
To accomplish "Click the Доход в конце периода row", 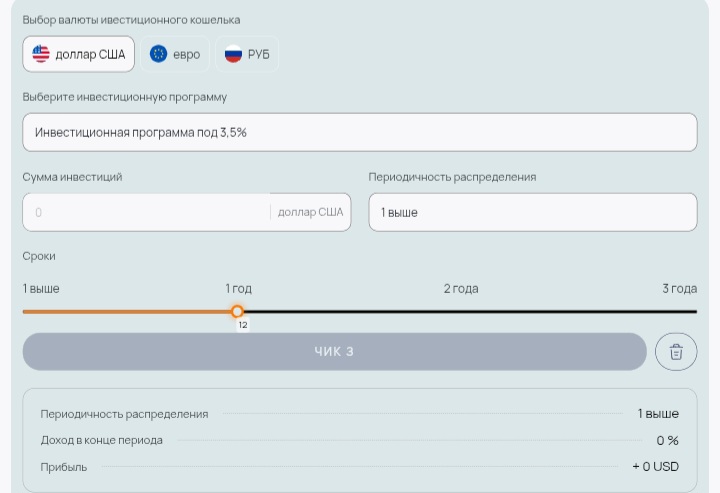I will (359, 441).
